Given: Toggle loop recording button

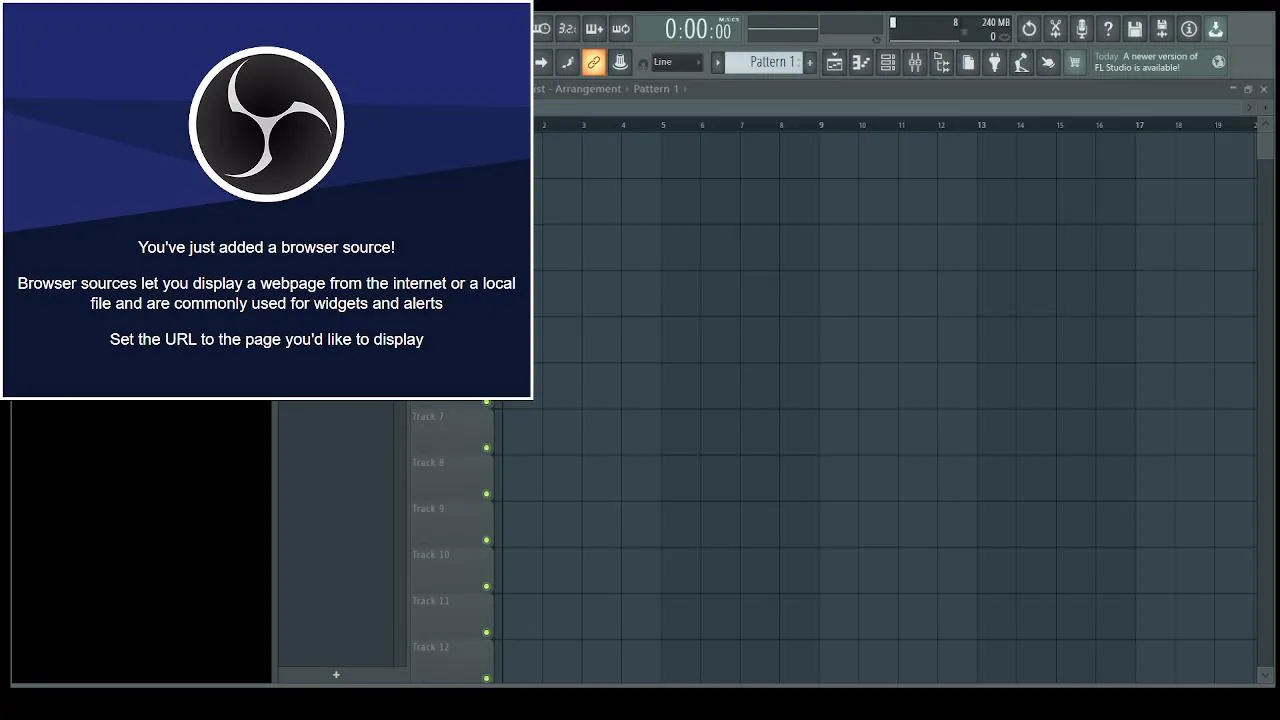Looking at the screenshot, I should click(621, 29).
